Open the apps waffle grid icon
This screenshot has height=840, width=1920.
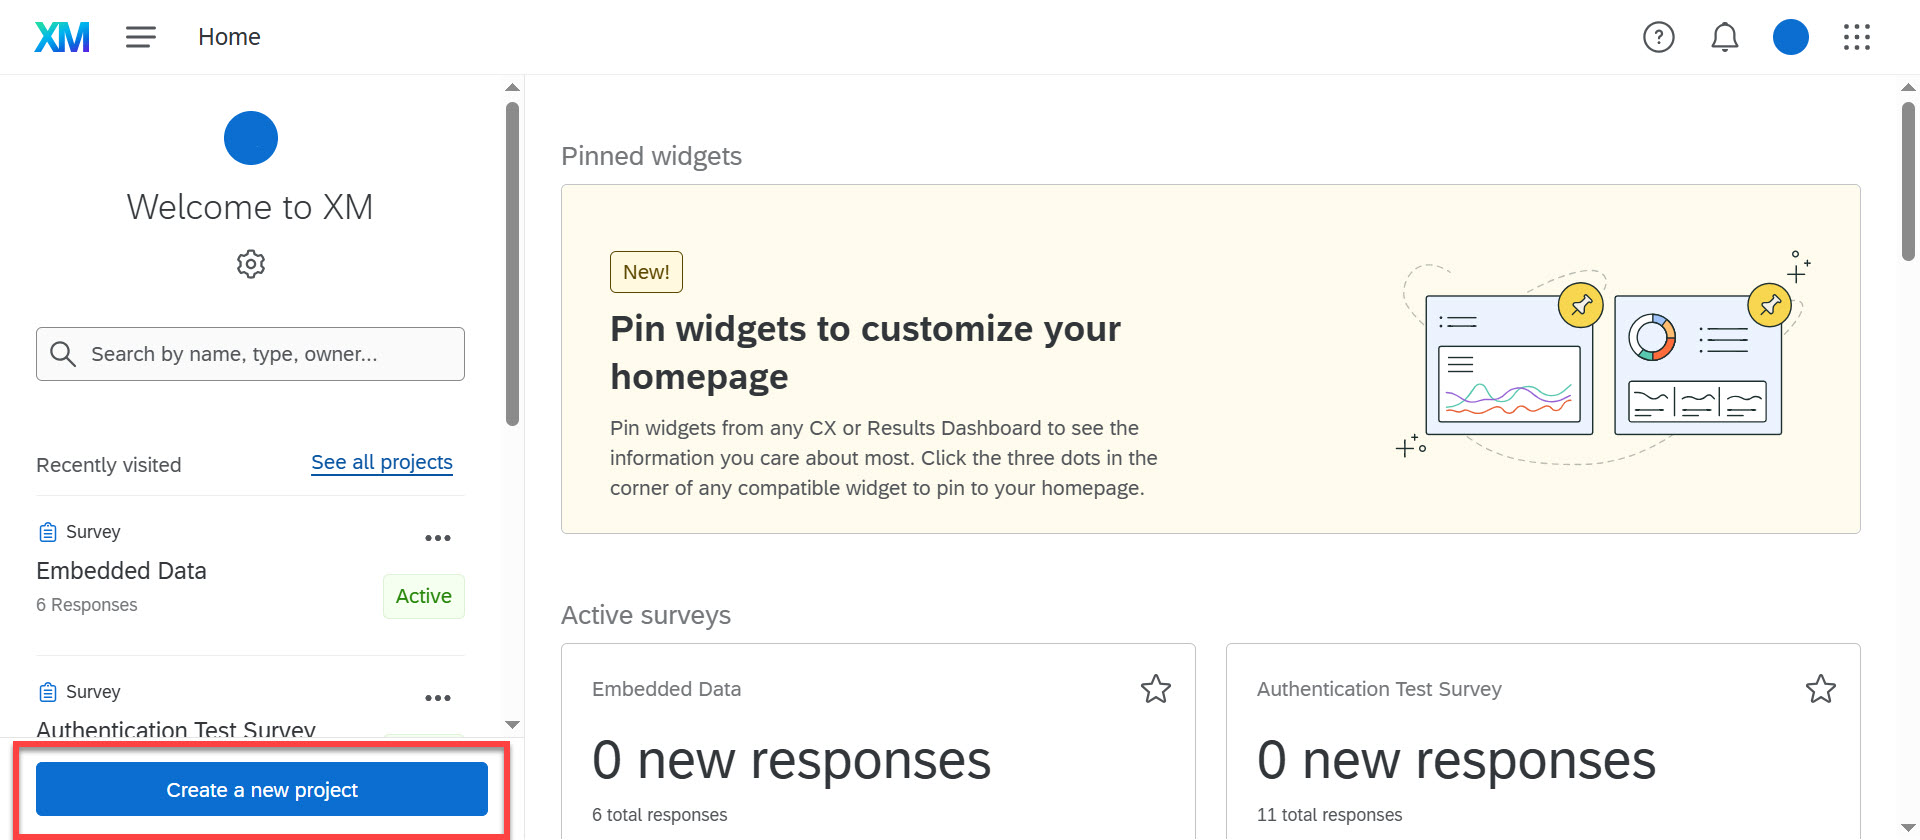pyautogui.click(x=1857, y=37)
